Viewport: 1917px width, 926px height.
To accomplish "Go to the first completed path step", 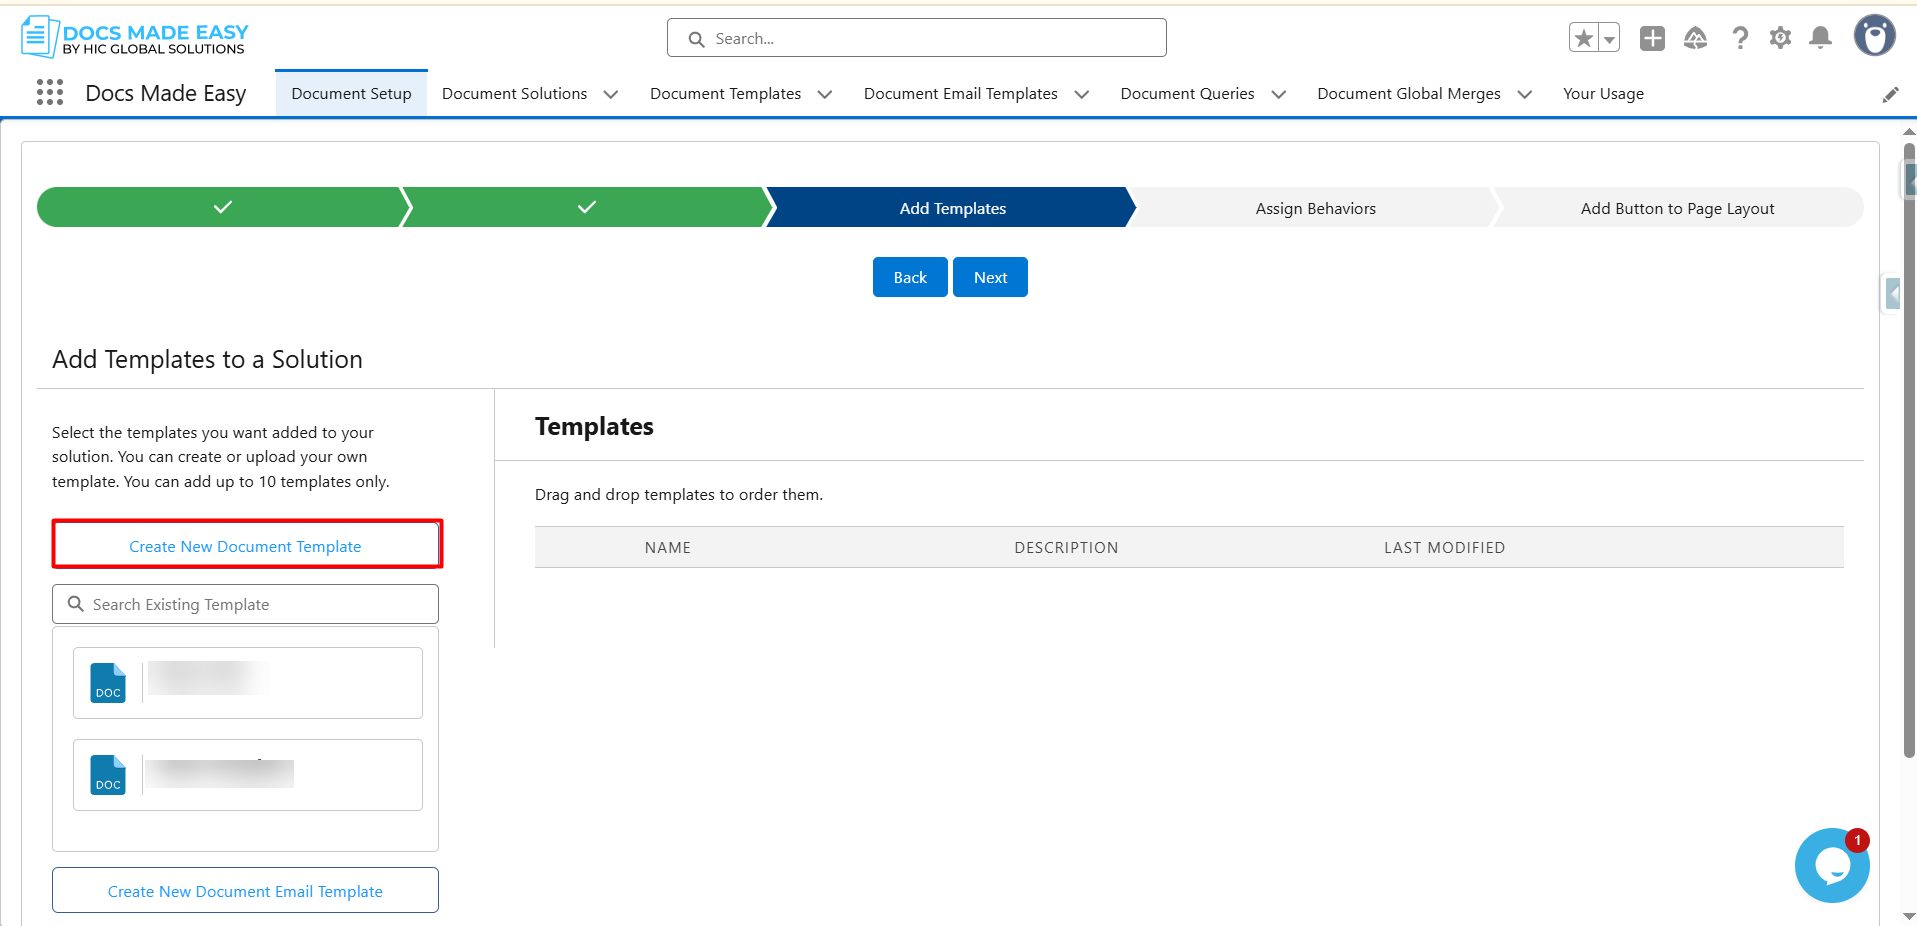I will (222, 207).
